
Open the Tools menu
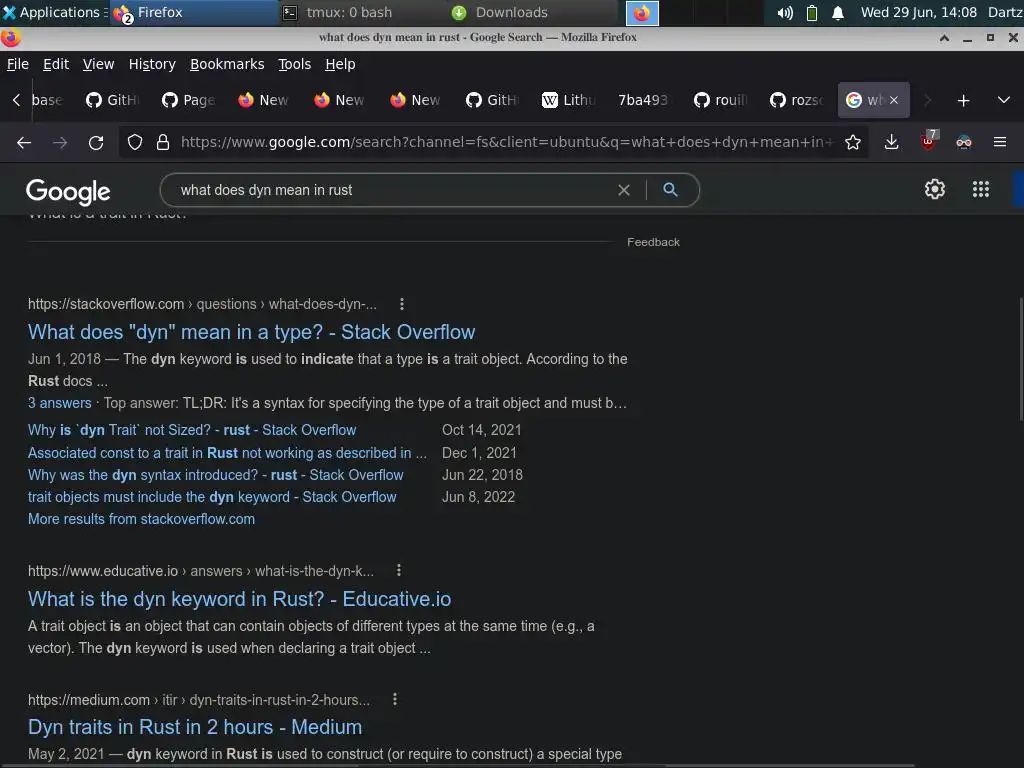click(295, 64)
